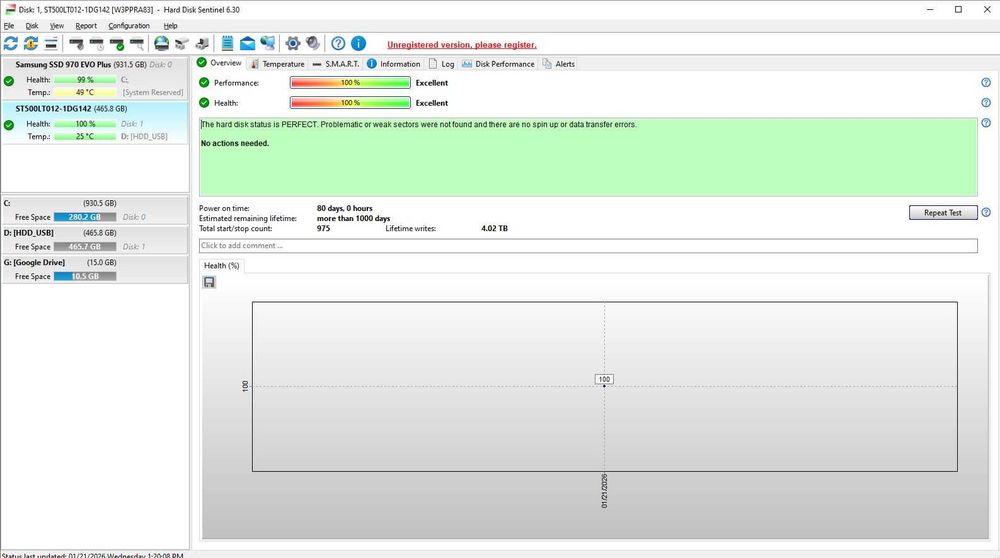
Task: Switch to the Alerts tab
Action: [x=559, y=64]
